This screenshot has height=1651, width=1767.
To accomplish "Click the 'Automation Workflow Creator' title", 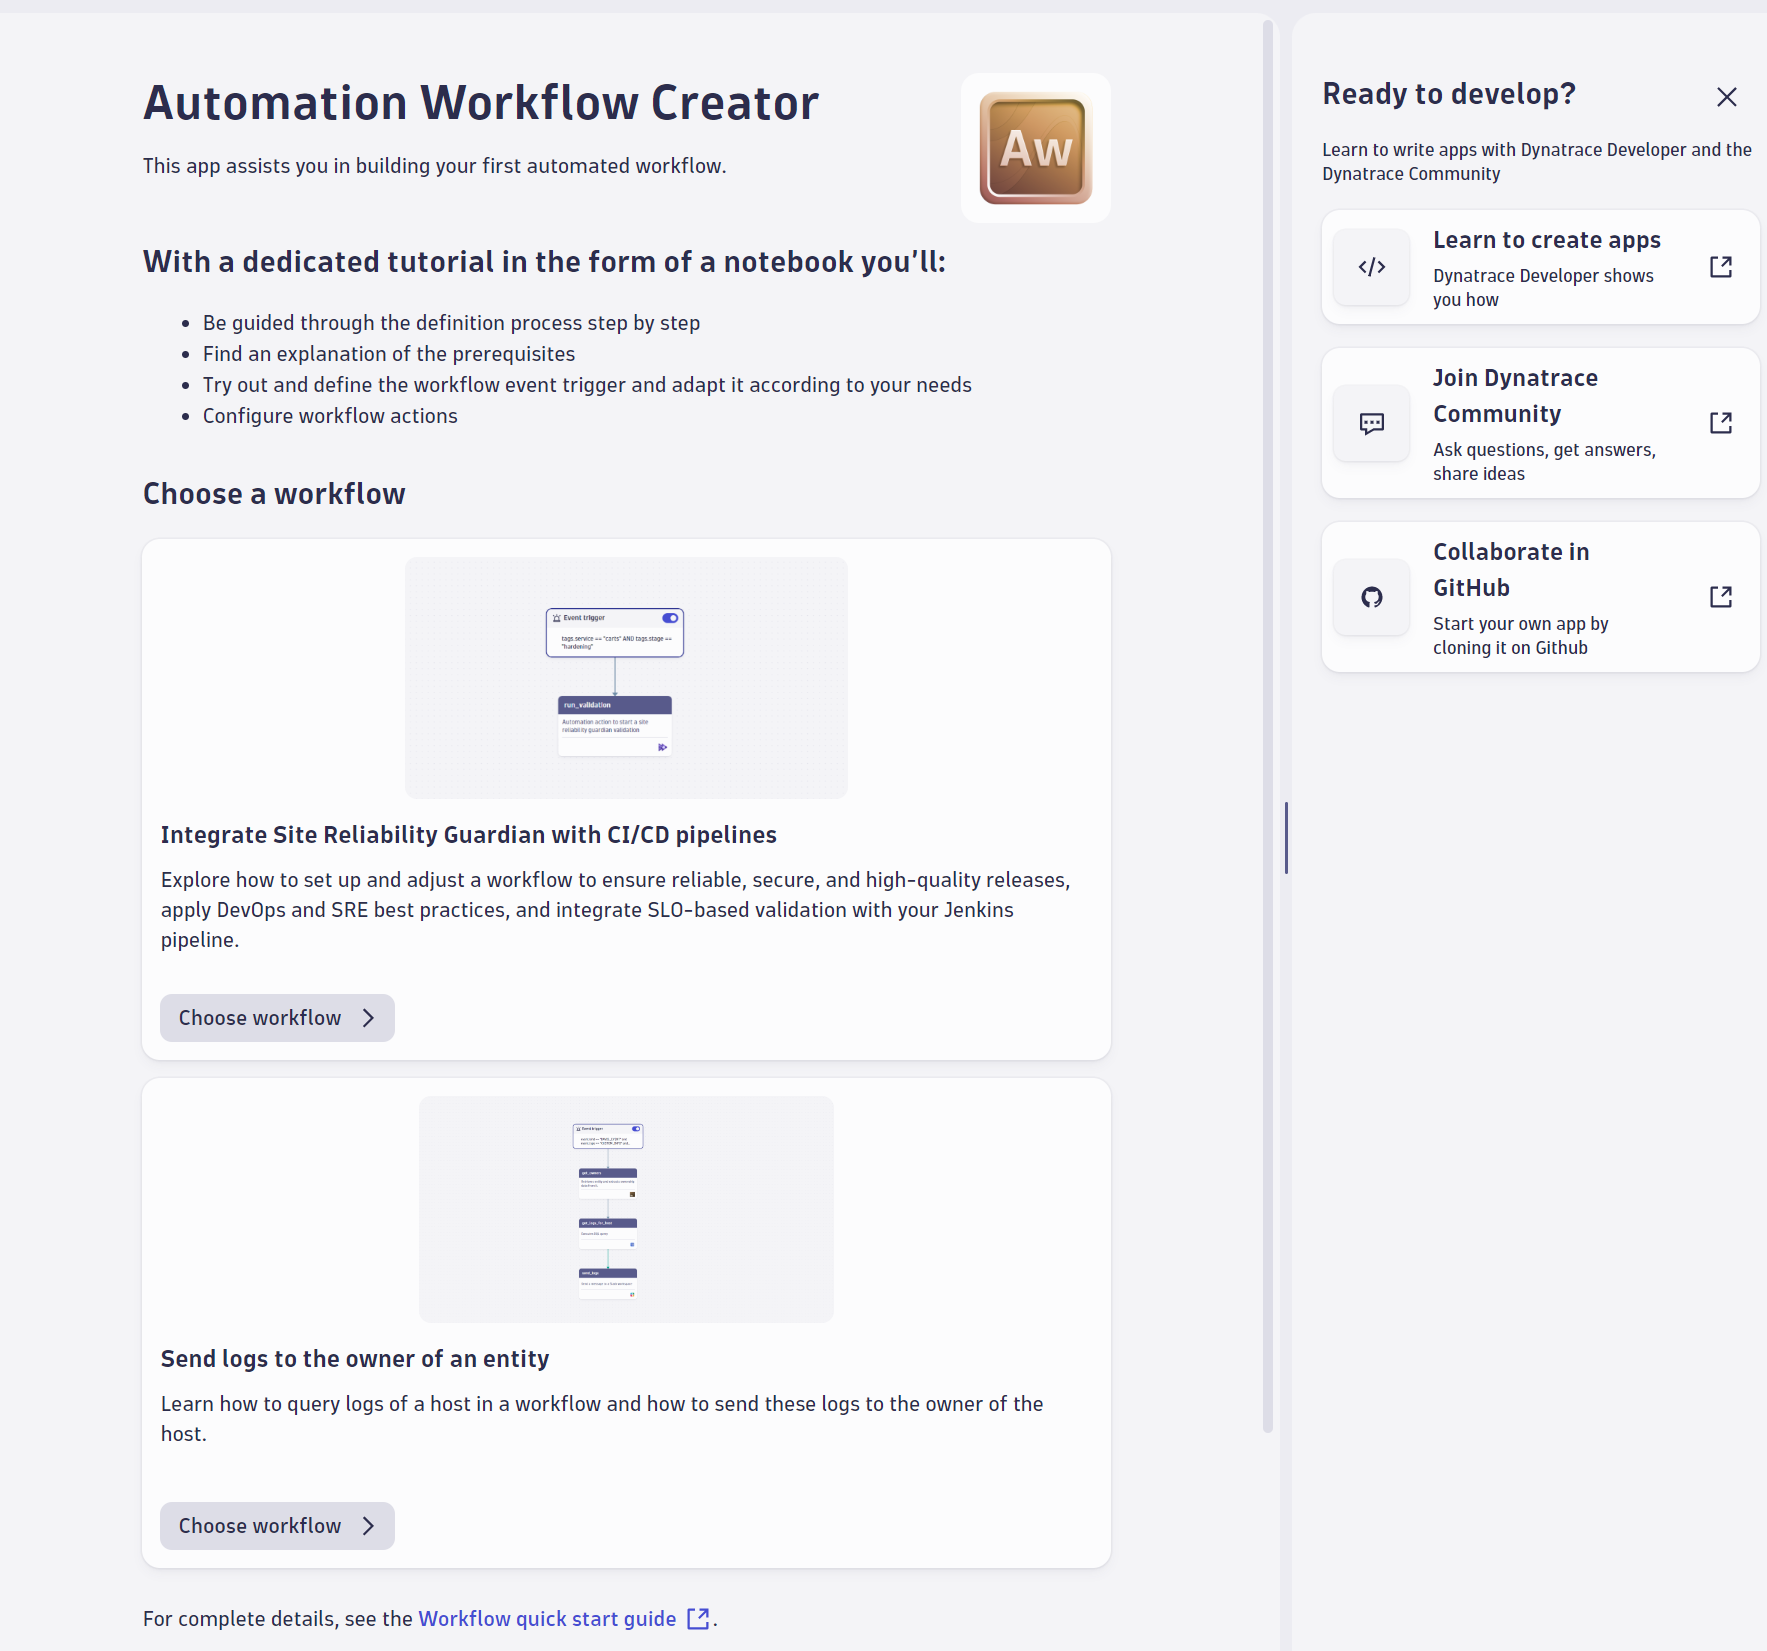I will [481, 103].
